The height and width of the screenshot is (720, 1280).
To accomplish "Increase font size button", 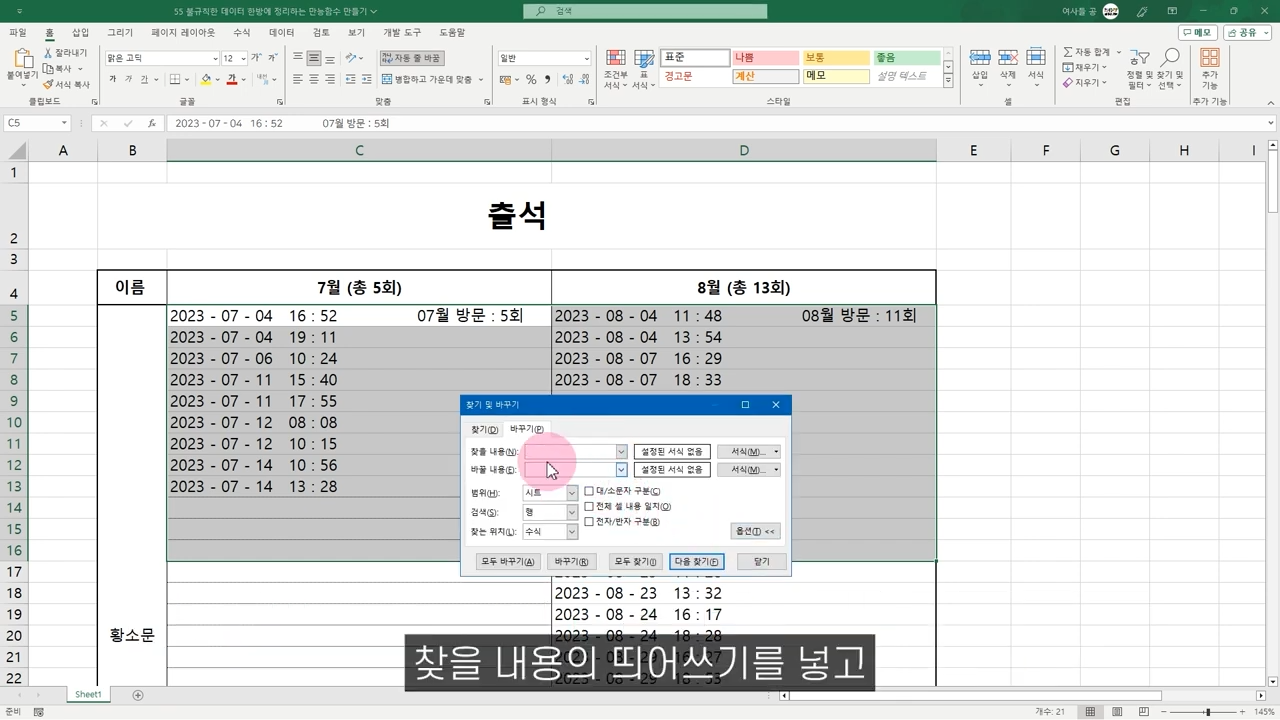I will point(257,58).
